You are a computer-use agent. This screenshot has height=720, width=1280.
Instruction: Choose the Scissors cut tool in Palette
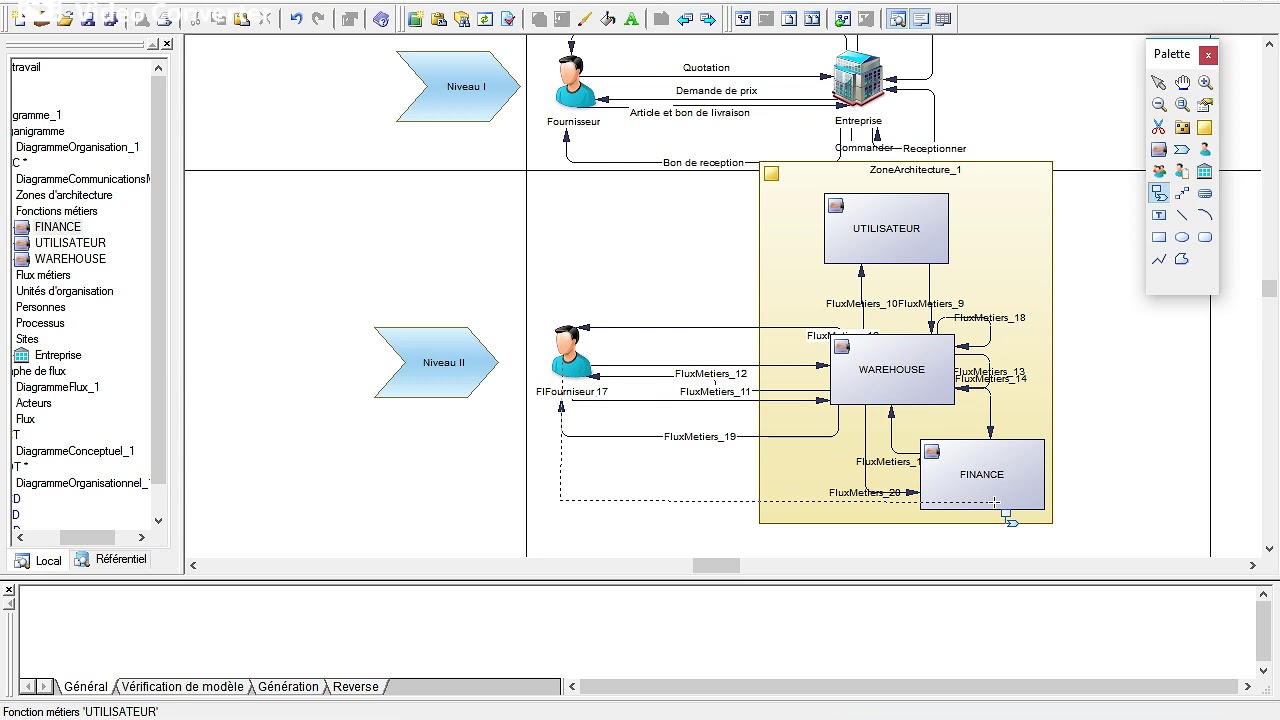click(1158, 127)
